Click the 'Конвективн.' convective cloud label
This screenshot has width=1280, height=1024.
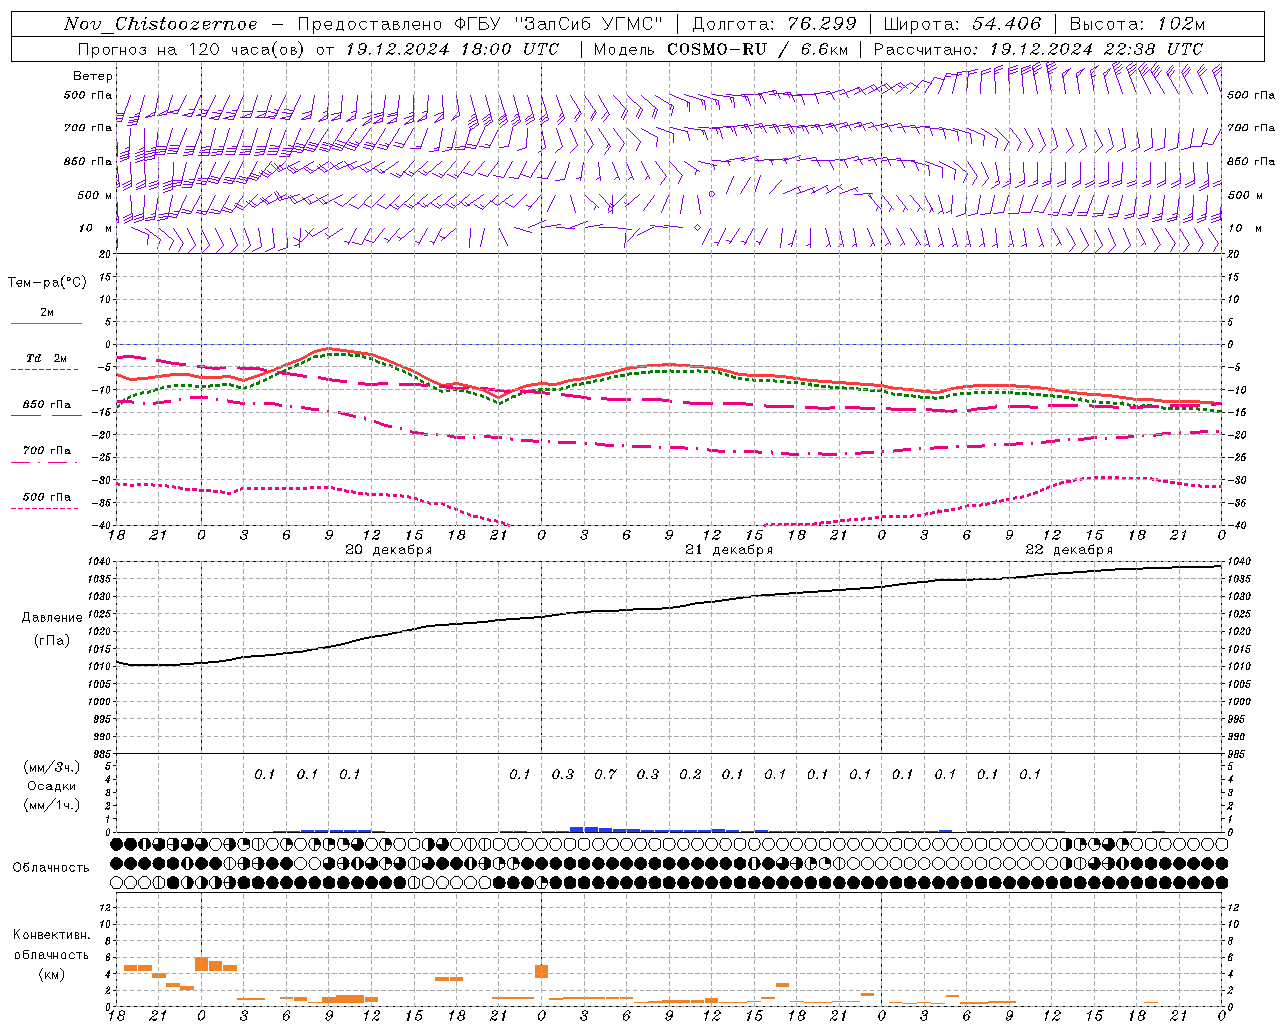(x=52, y=935)
